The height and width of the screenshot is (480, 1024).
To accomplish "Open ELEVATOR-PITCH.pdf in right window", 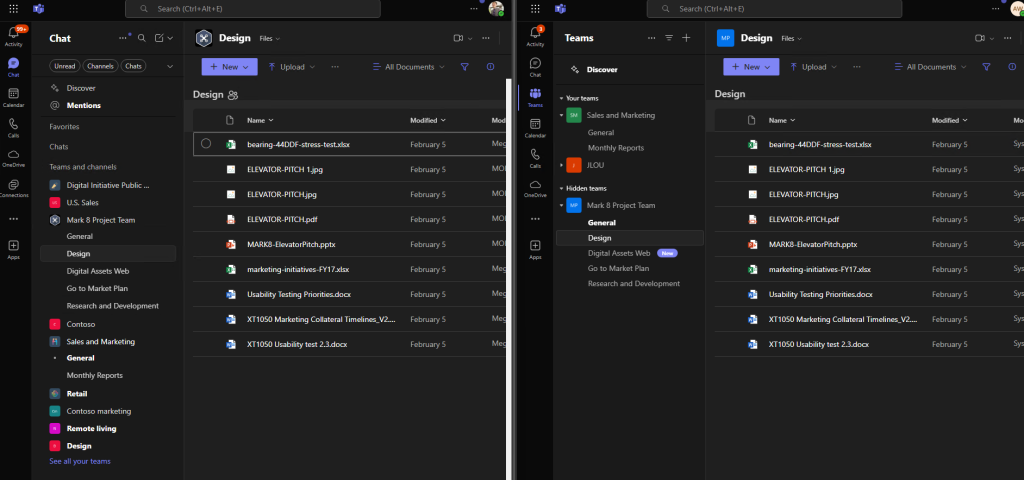I will click(x=804, y=219).
